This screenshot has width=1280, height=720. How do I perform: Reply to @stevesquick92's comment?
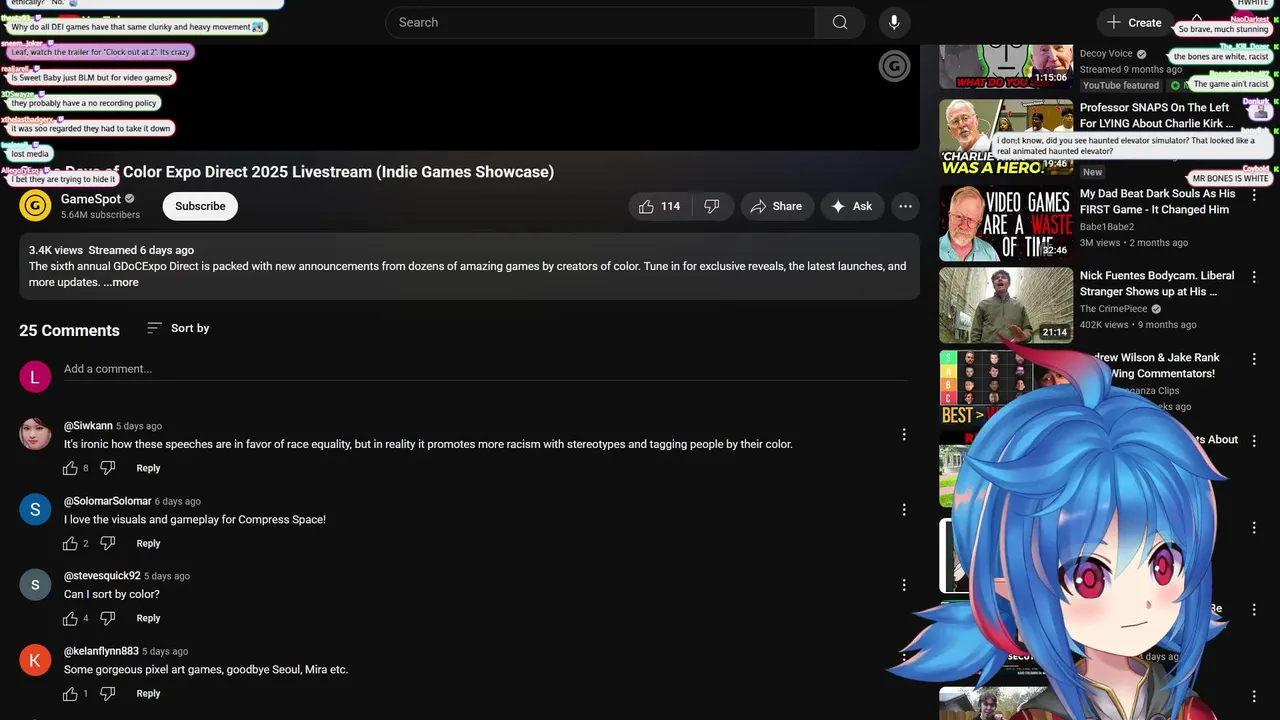(148, 618)
